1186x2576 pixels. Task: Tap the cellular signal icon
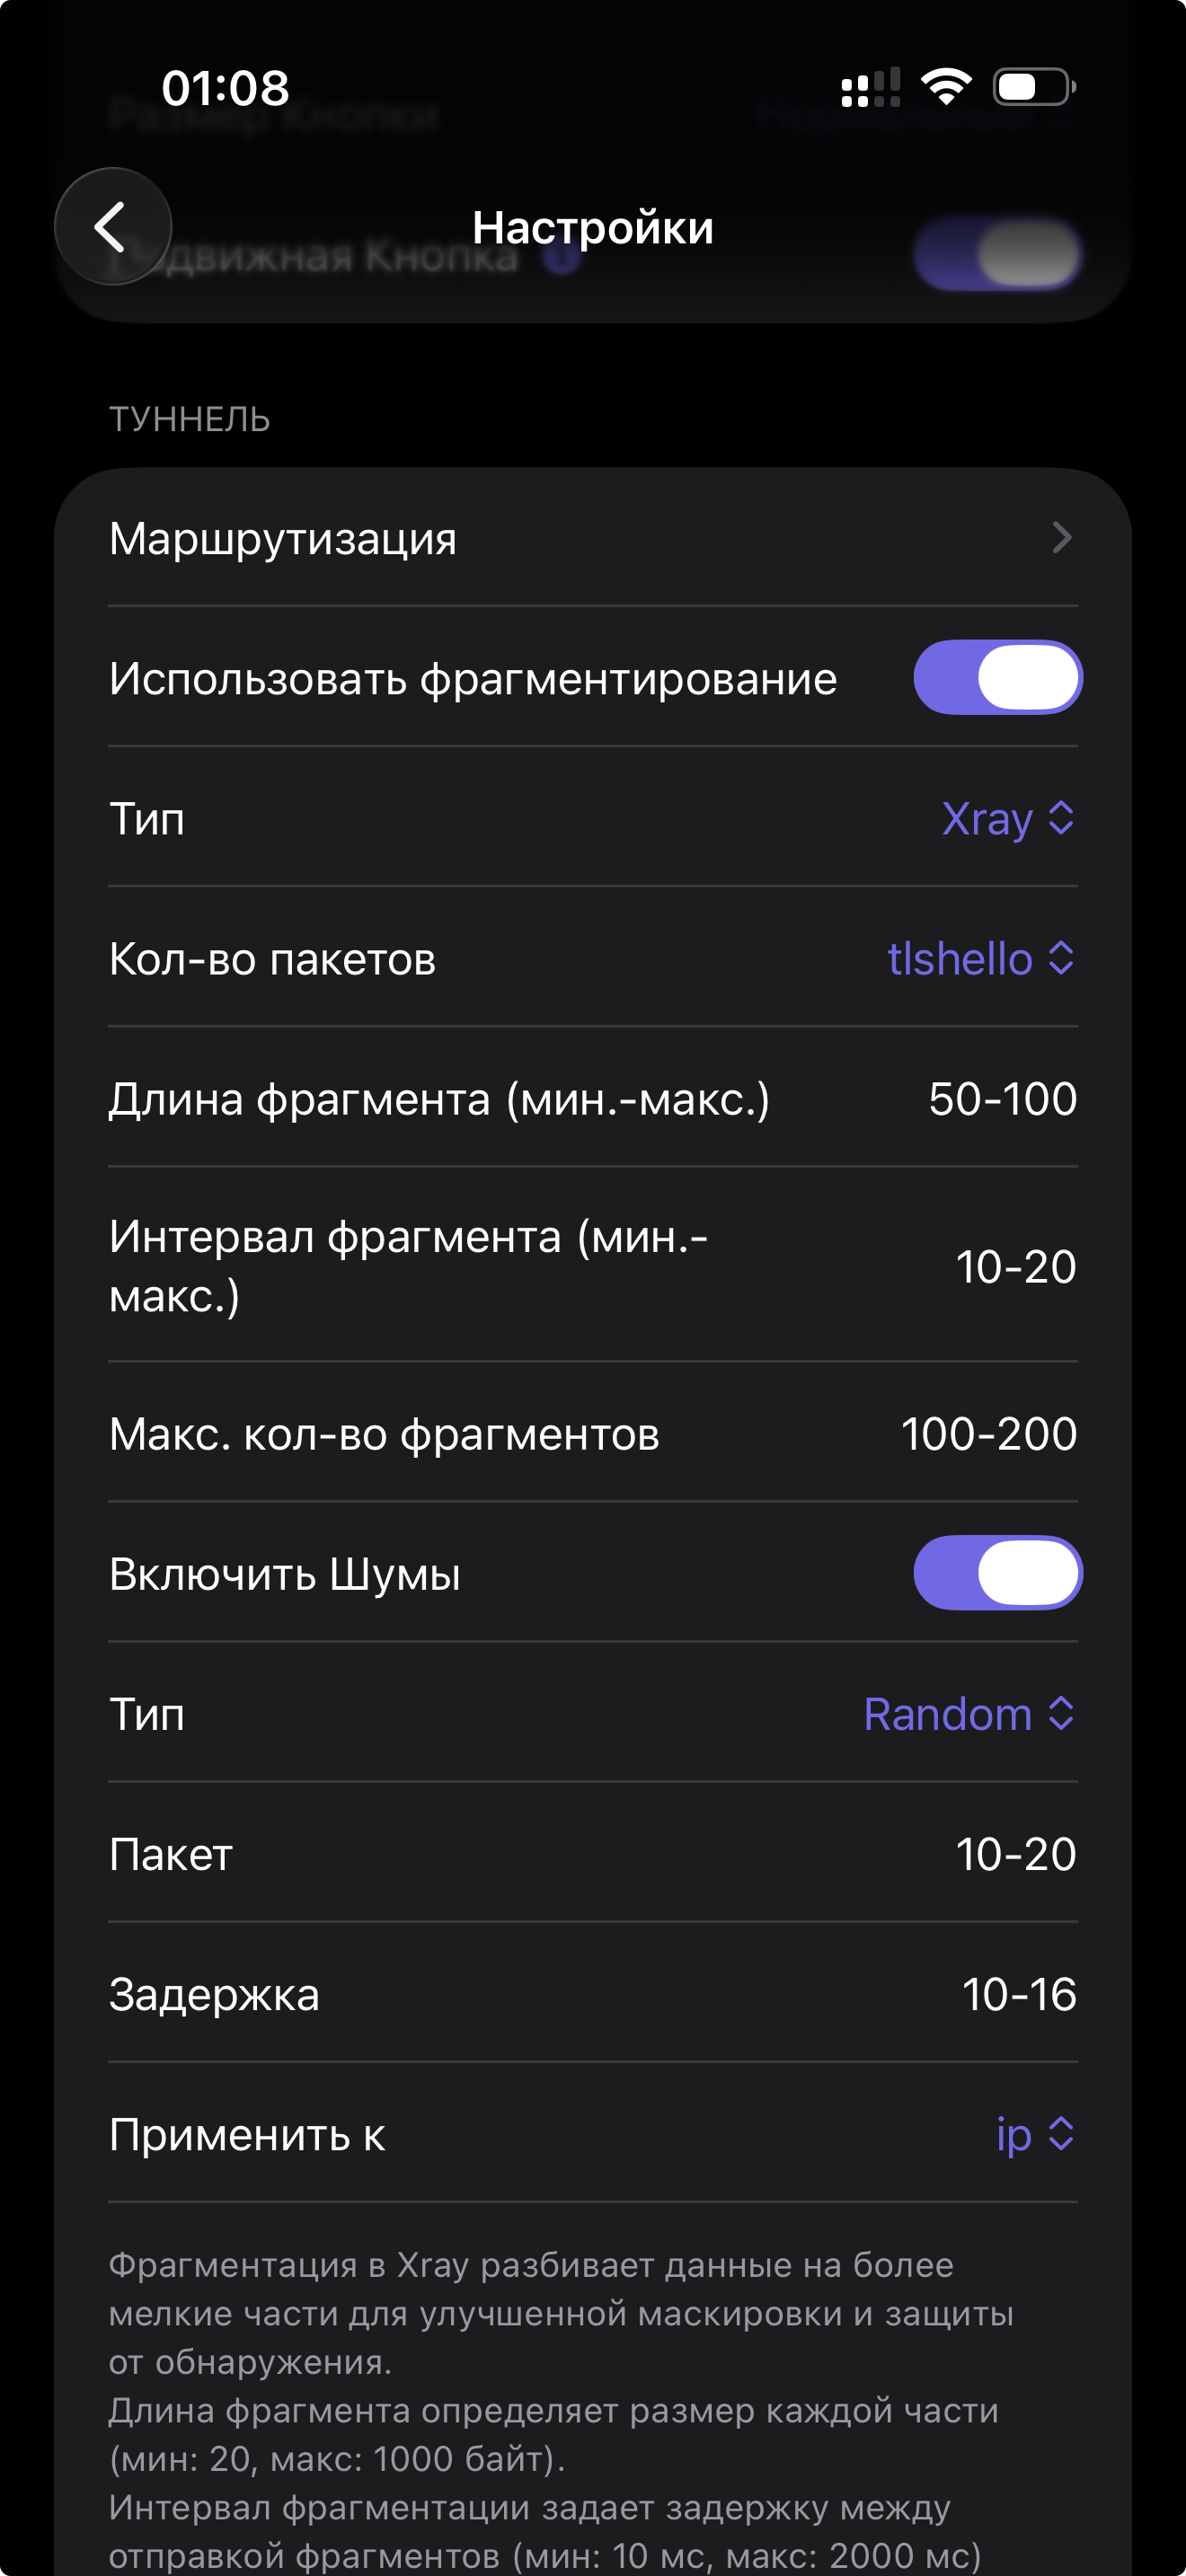point(870,87)
